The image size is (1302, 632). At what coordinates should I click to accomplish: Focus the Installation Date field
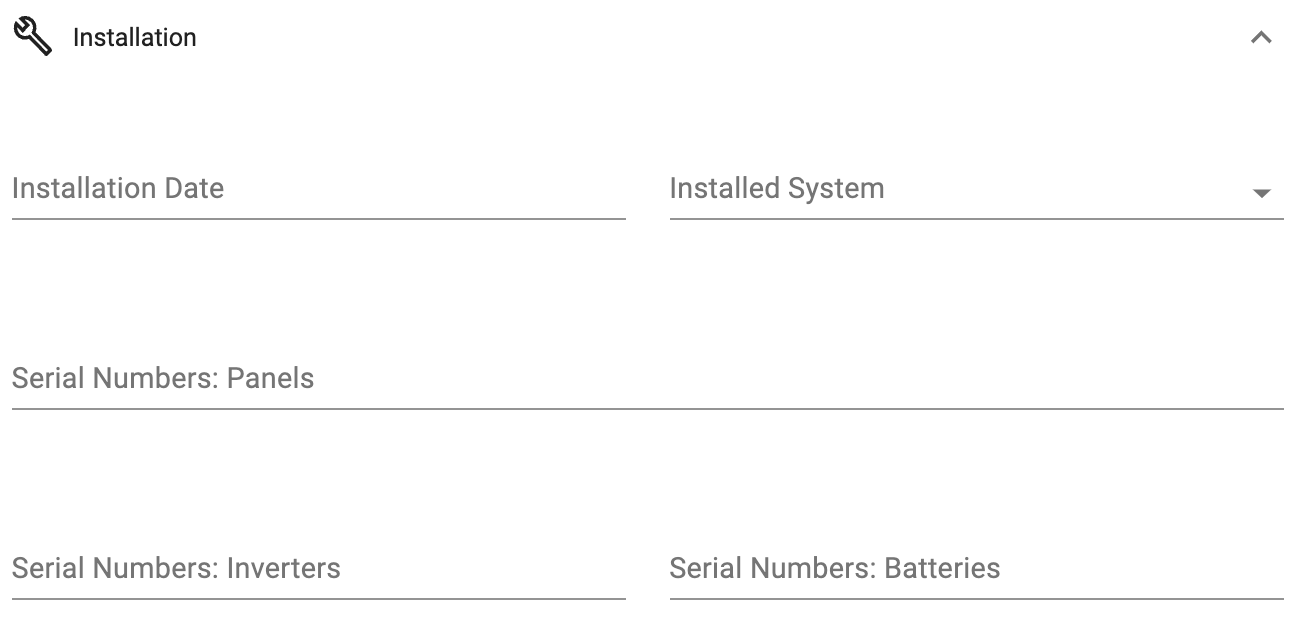point(319,189)
